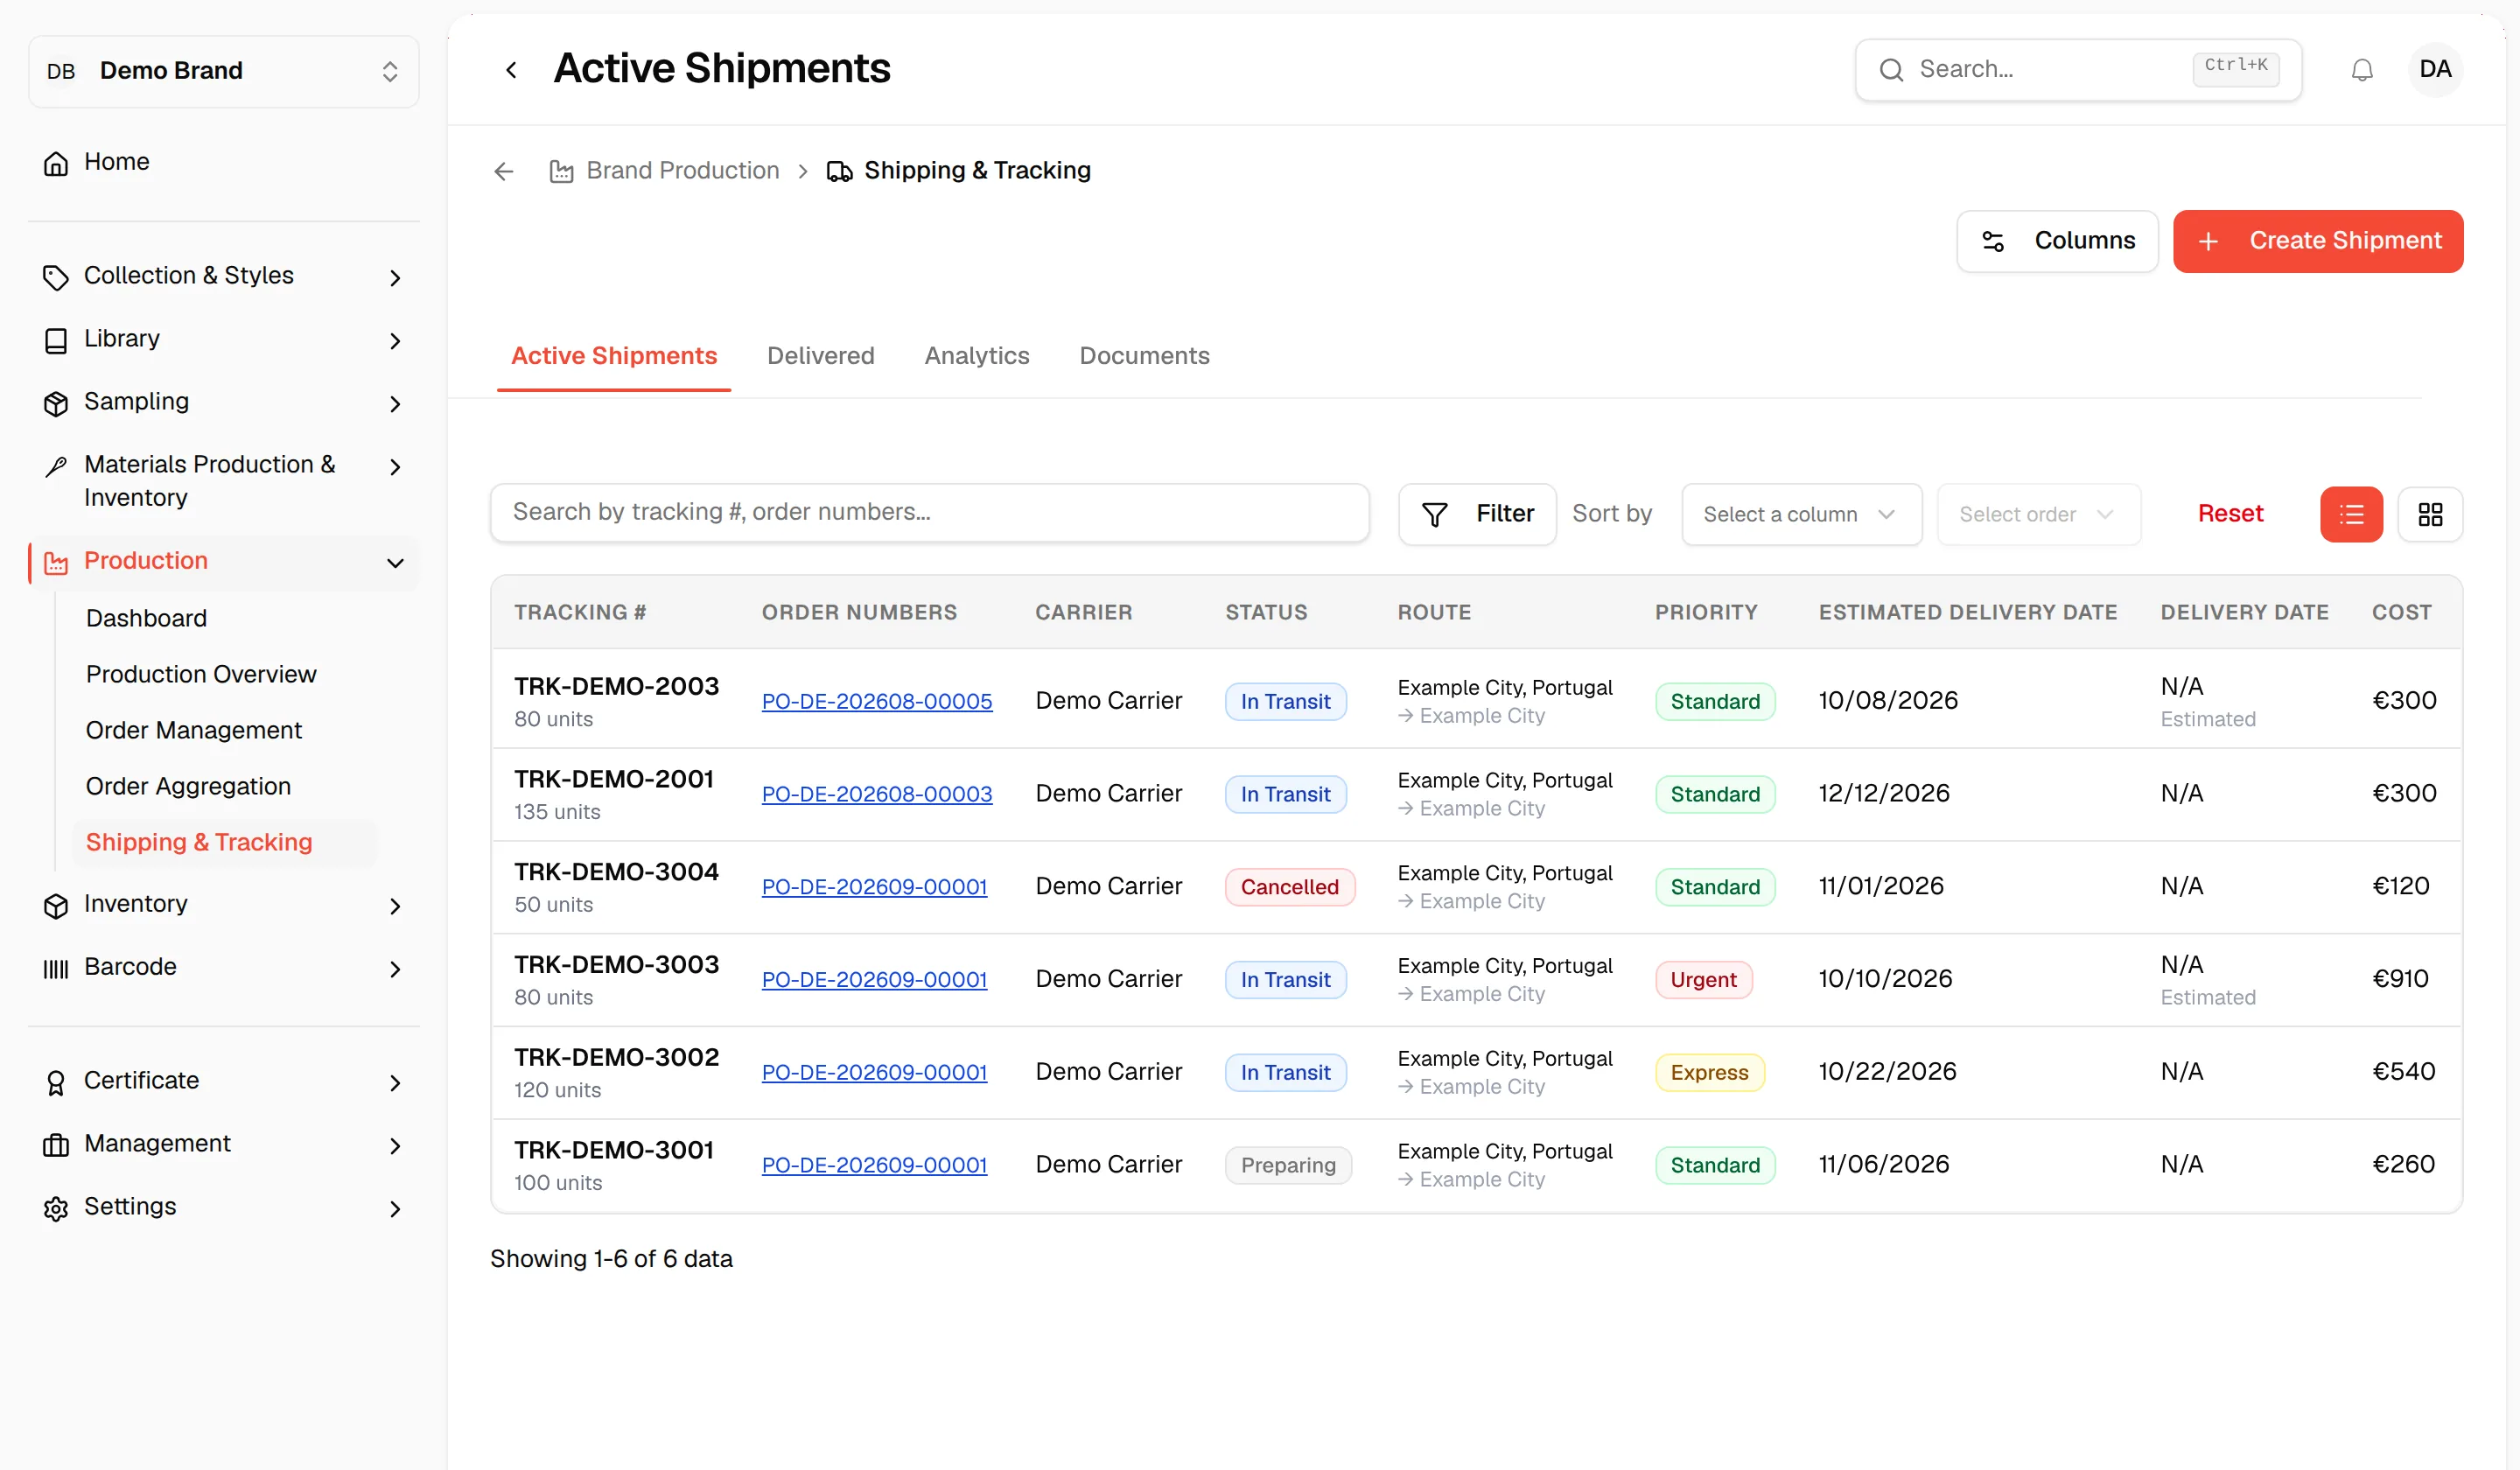2520x1470 pixels.
Task: Focus the global Search box
Action: [x=2077, y=70]
